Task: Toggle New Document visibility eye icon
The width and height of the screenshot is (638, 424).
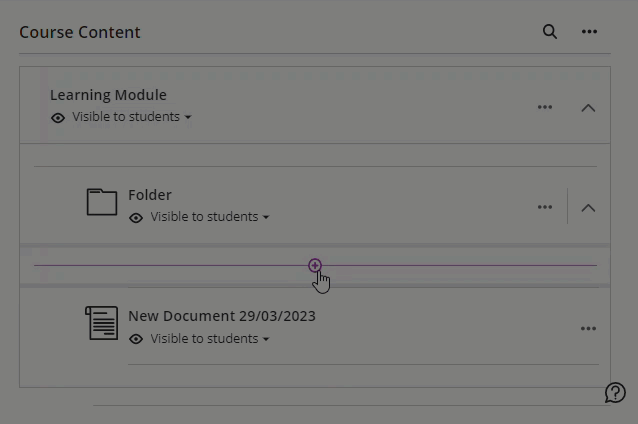Action: click(136, 339)
